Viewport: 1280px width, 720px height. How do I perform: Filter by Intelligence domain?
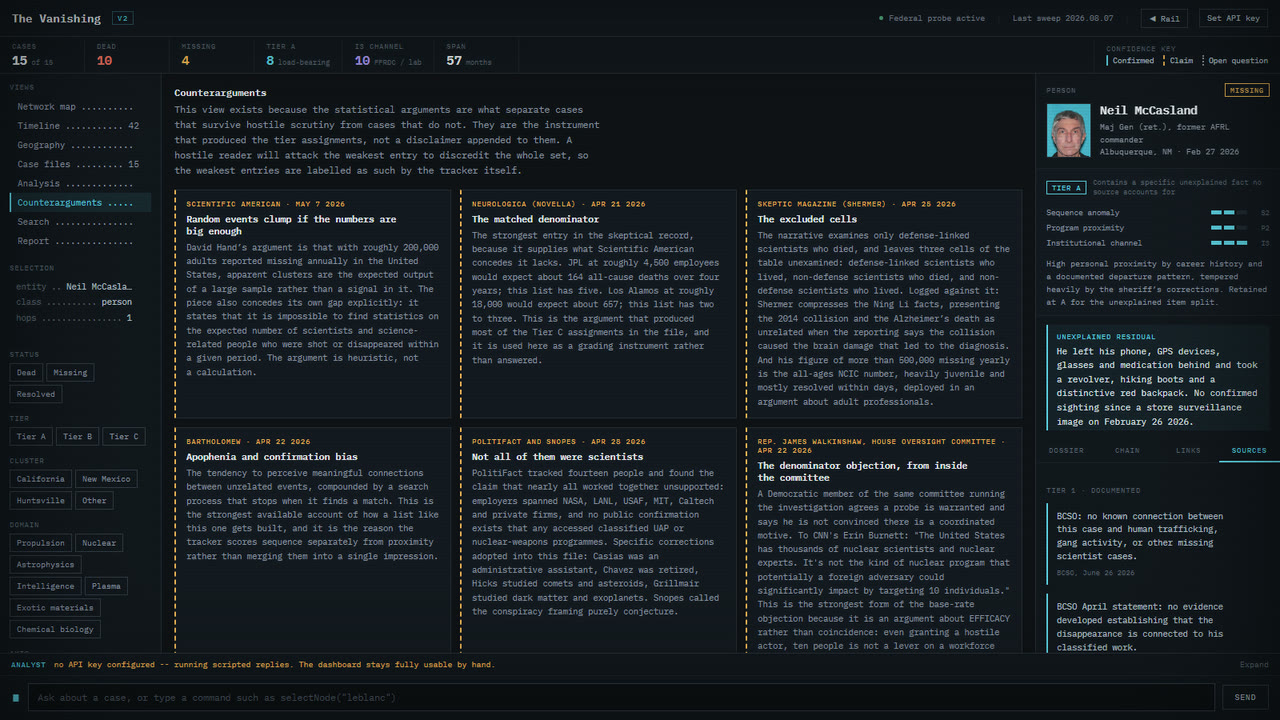pyautogui.click(x=45, y=586)
